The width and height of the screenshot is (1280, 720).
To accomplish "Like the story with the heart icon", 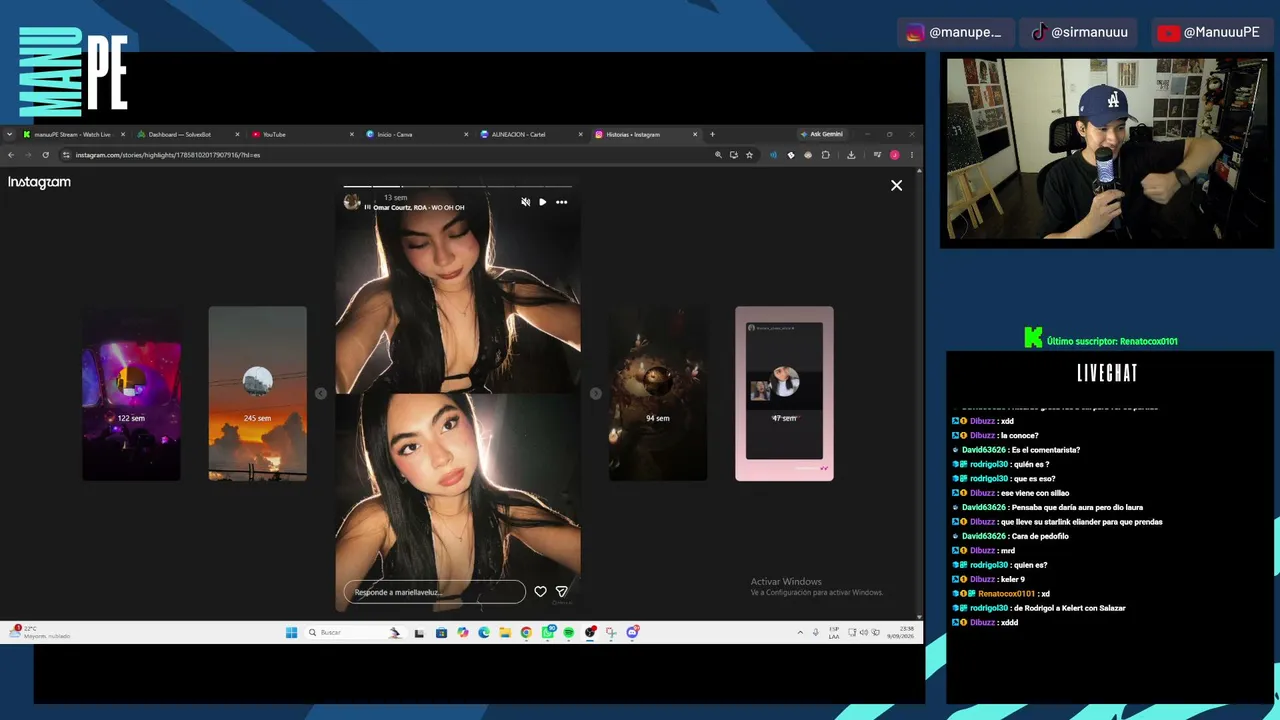I will (540, 592).
